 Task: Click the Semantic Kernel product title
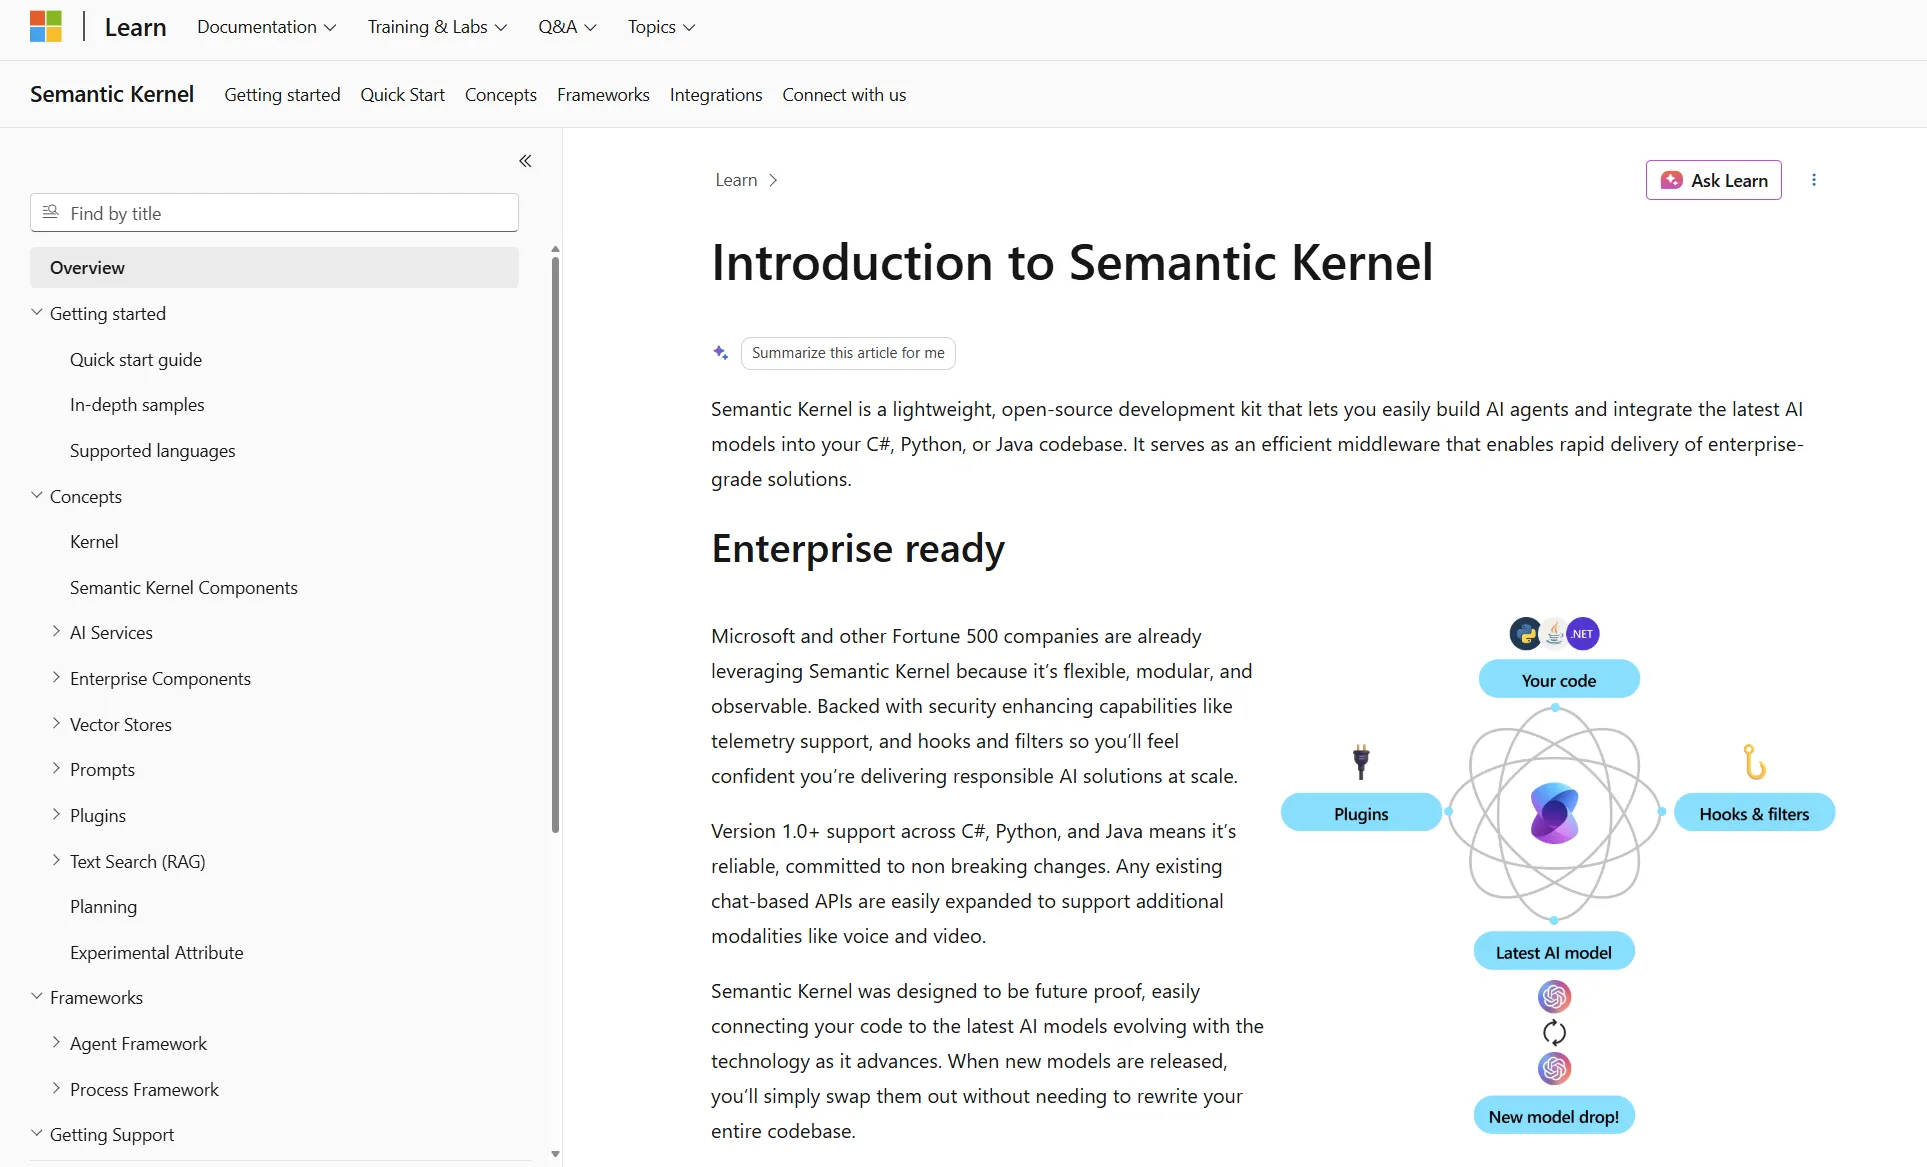(112, 94)
